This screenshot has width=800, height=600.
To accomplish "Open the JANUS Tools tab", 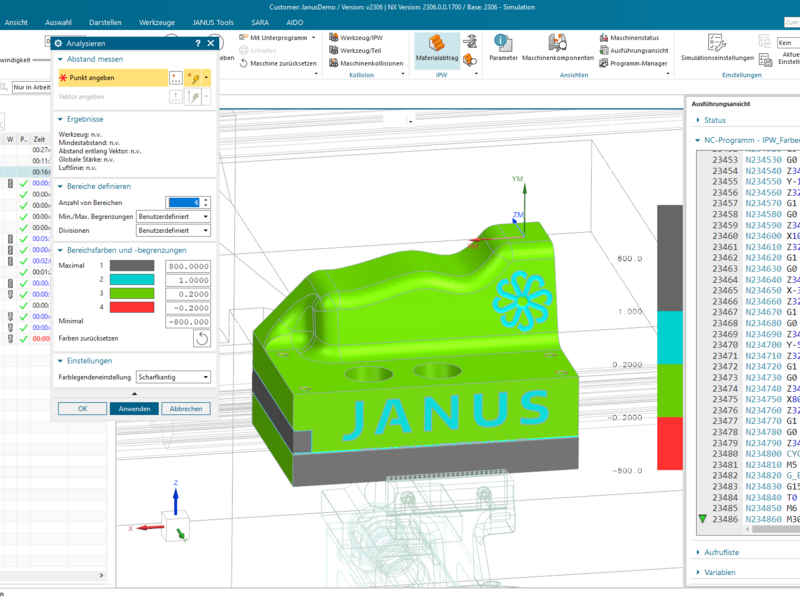I will (x=213, y=22).
